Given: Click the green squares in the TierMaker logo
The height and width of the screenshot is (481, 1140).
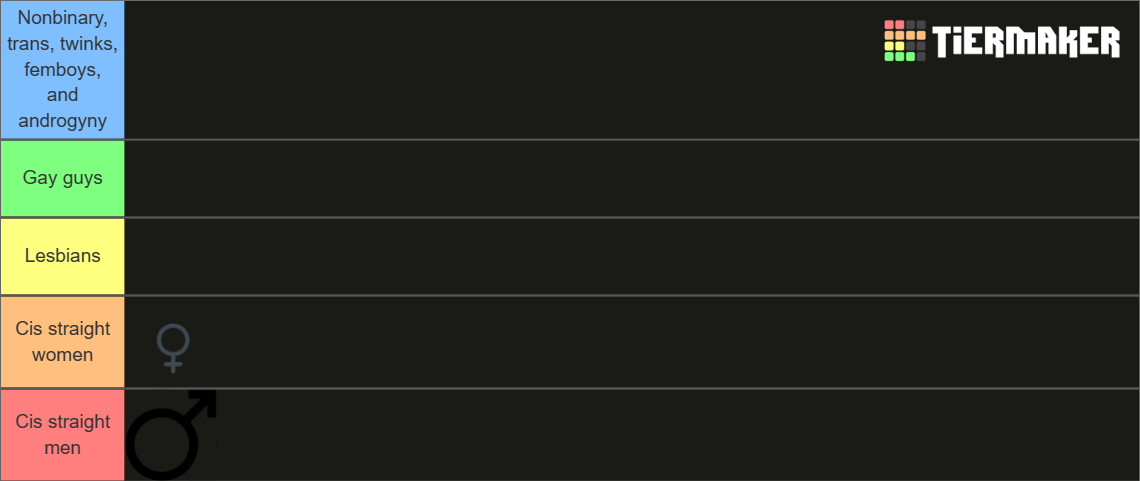Looking at the screenshot, I should pos(900,57).
